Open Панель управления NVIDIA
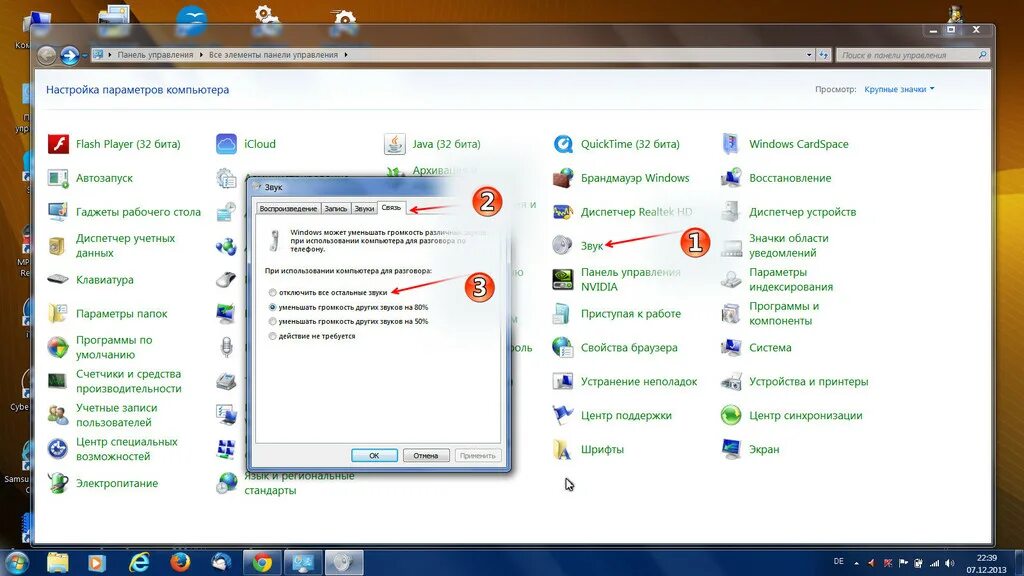 point(617,280)
